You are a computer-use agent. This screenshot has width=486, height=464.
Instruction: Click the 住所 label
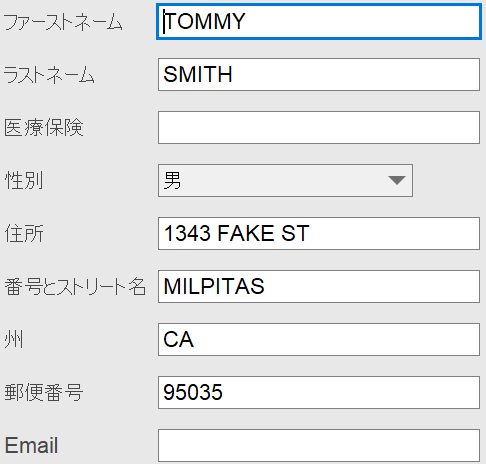[24, 233]
